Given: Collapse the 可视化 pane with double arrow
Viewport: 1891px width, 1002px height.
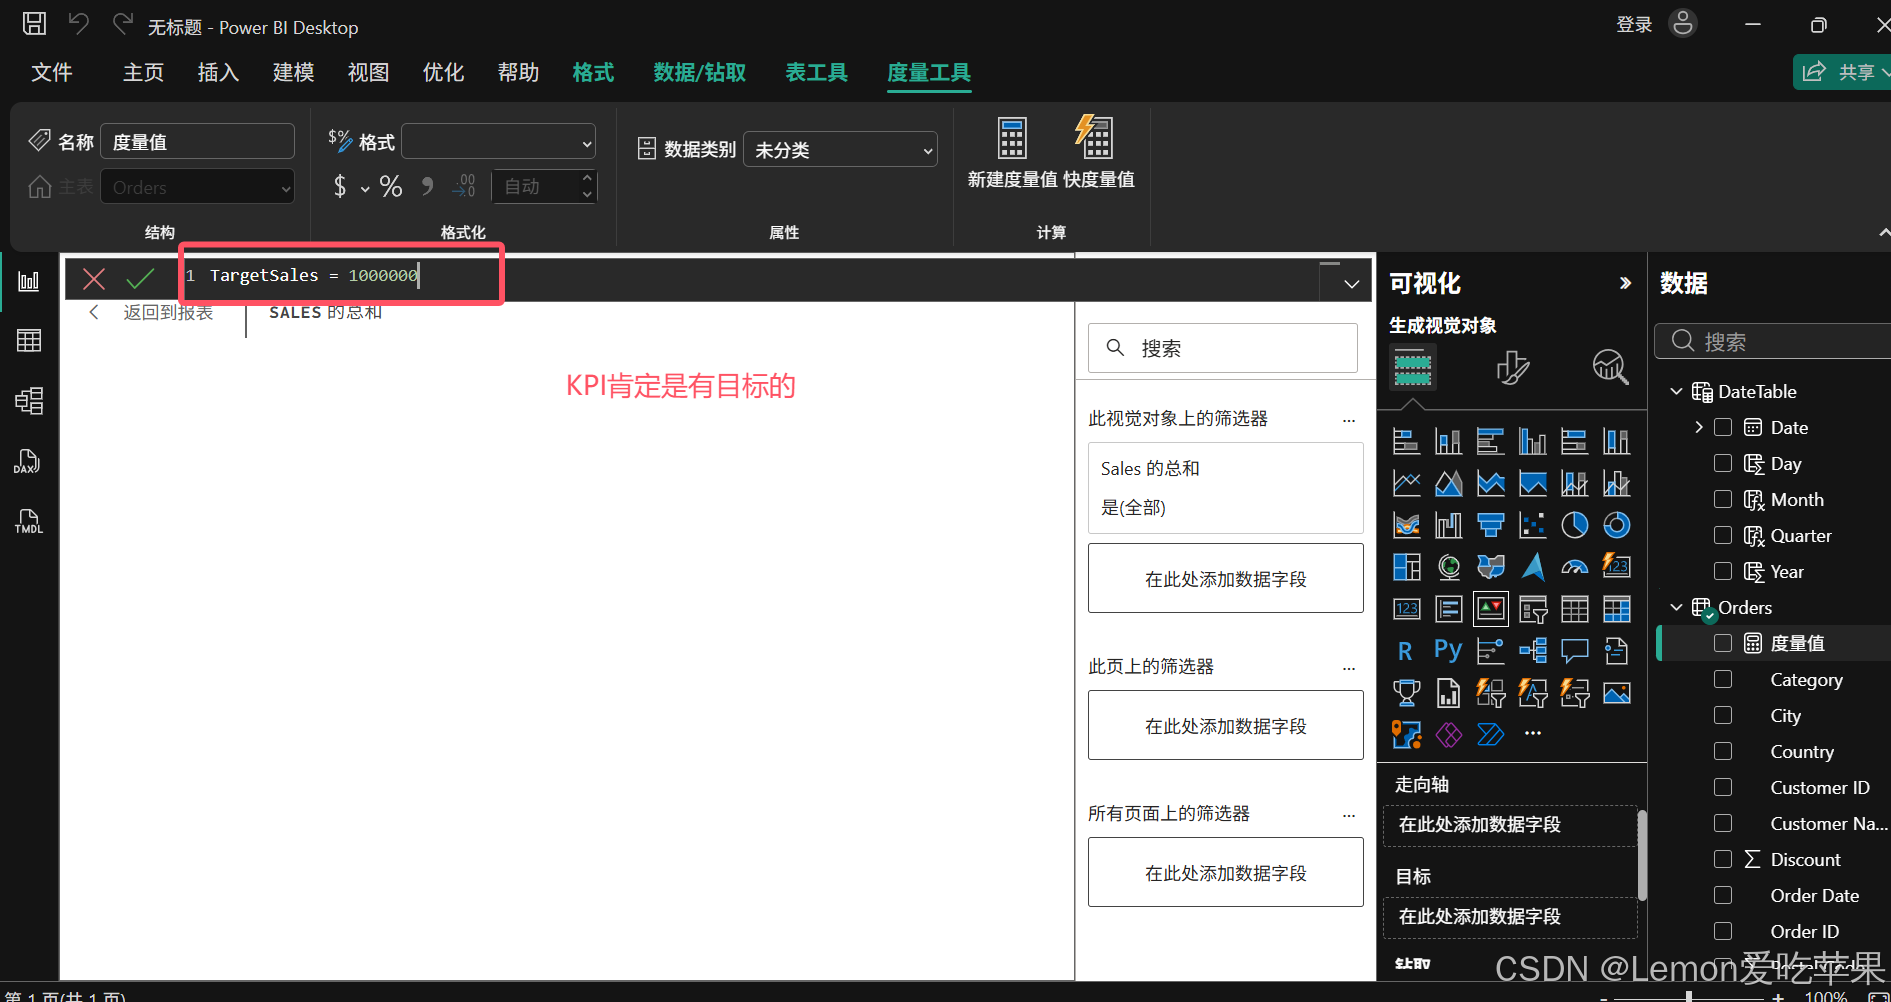Looking at the screenshot, I should [x=1625, y=283].
